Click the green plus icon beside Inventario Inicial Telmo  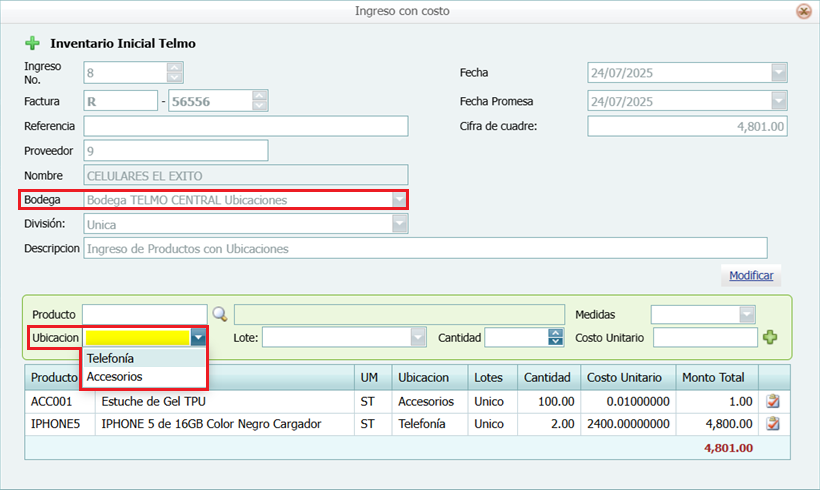coord(32,43)
